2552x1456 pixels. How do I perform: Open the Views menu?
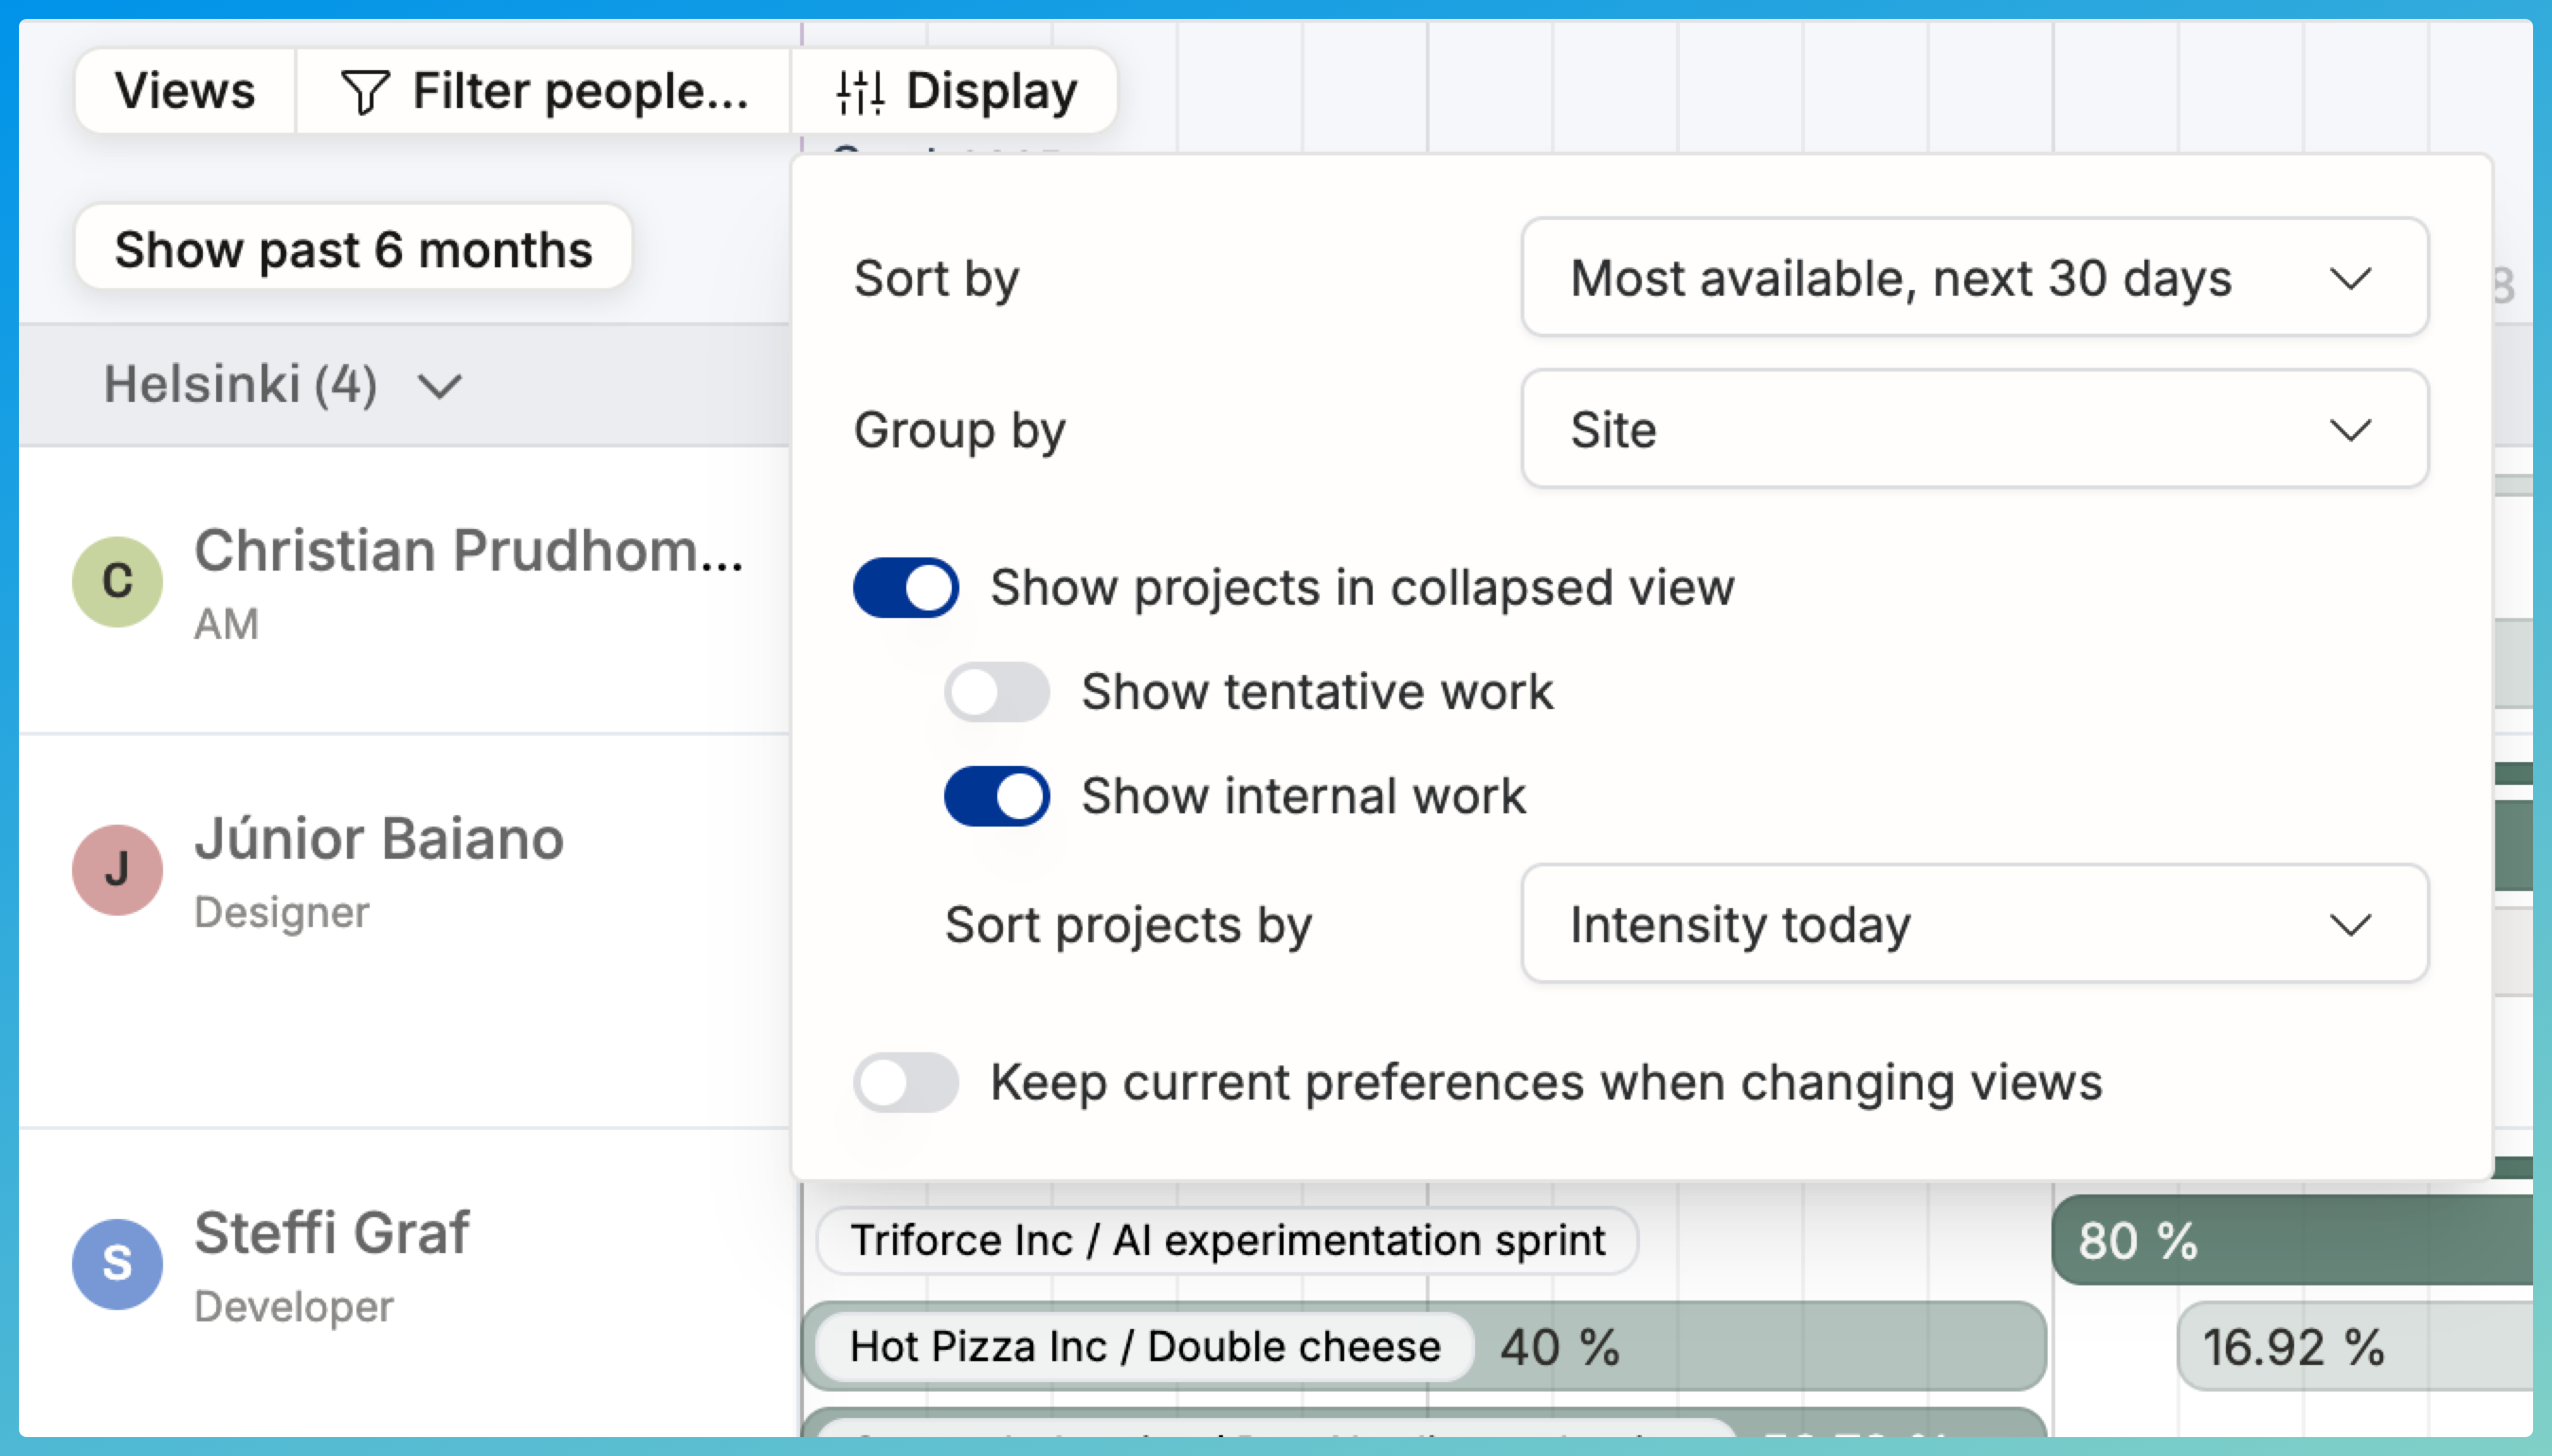(185, 91)
